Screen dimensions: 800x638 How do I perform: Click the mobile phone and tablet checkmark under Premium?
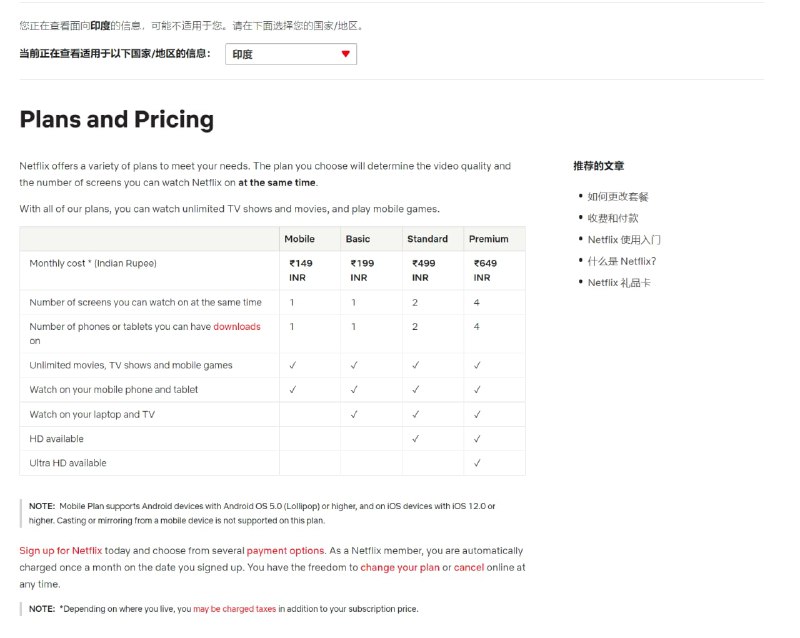(477, 389)
